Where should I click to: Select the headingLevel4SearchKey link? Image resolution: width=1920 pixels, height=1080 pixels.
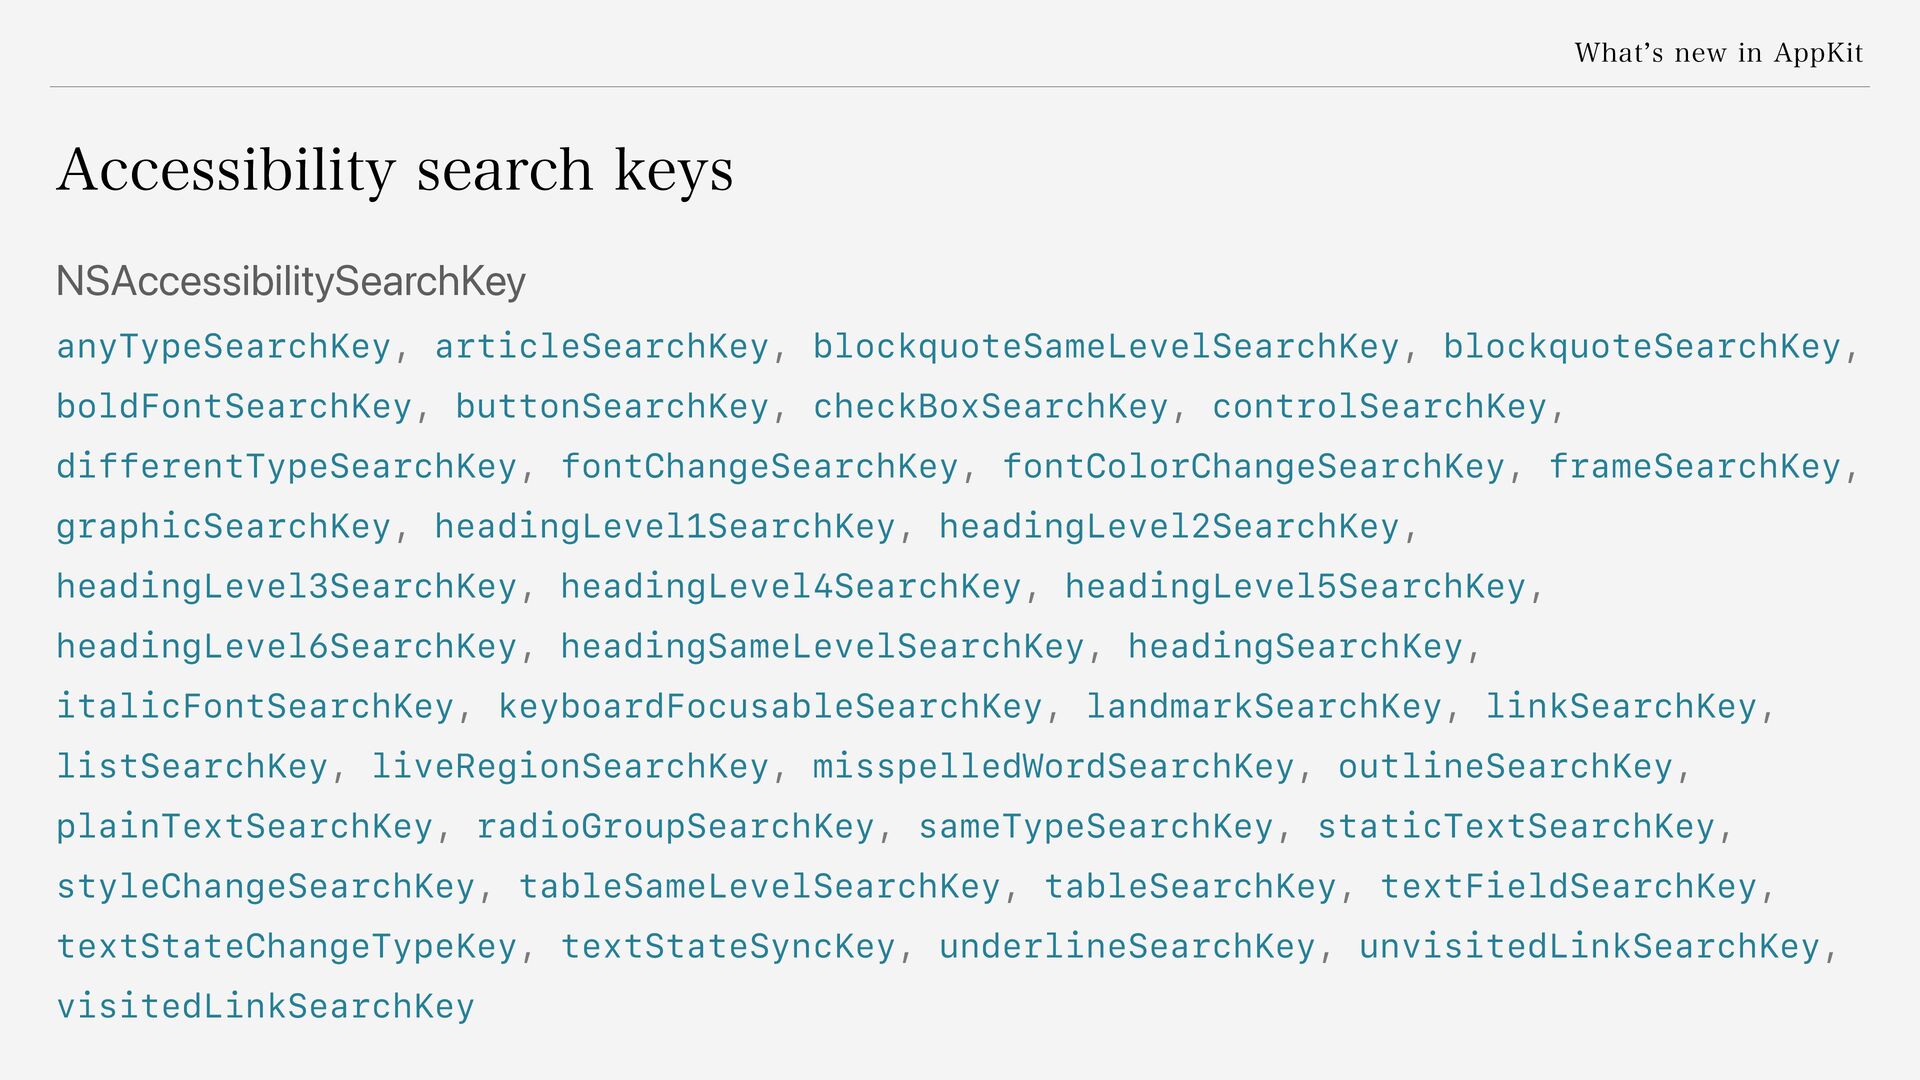pos(790,587)
